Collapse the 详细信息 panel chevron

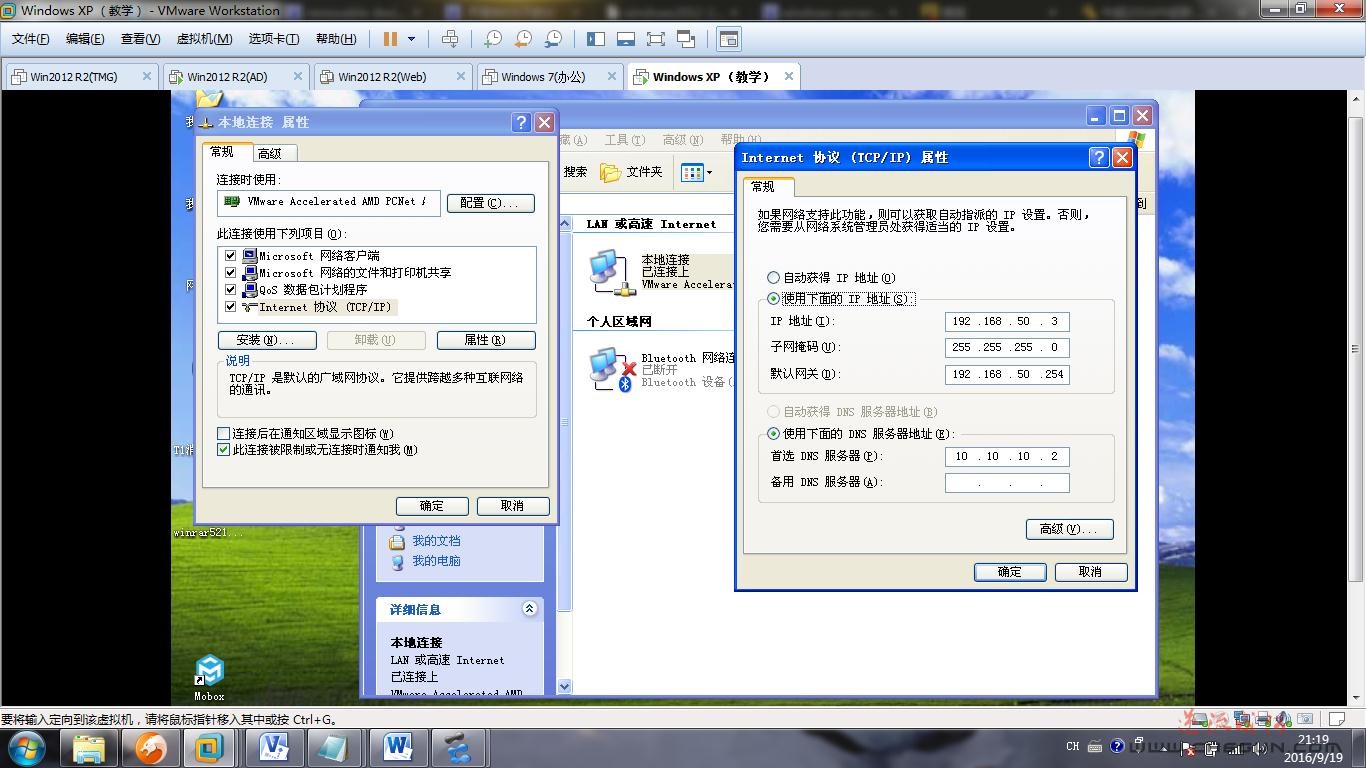pyautogui.click(x=529, y=609)
